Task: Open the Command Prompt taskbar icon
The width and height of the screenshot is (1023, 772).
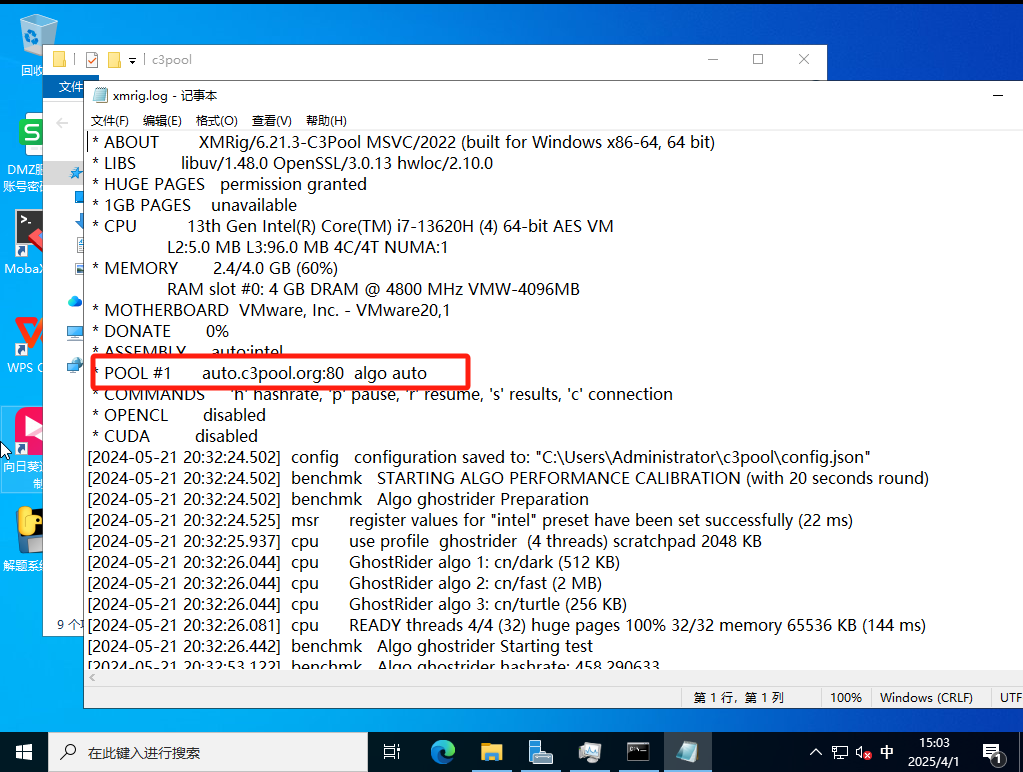Action: (x=638, y=752)
